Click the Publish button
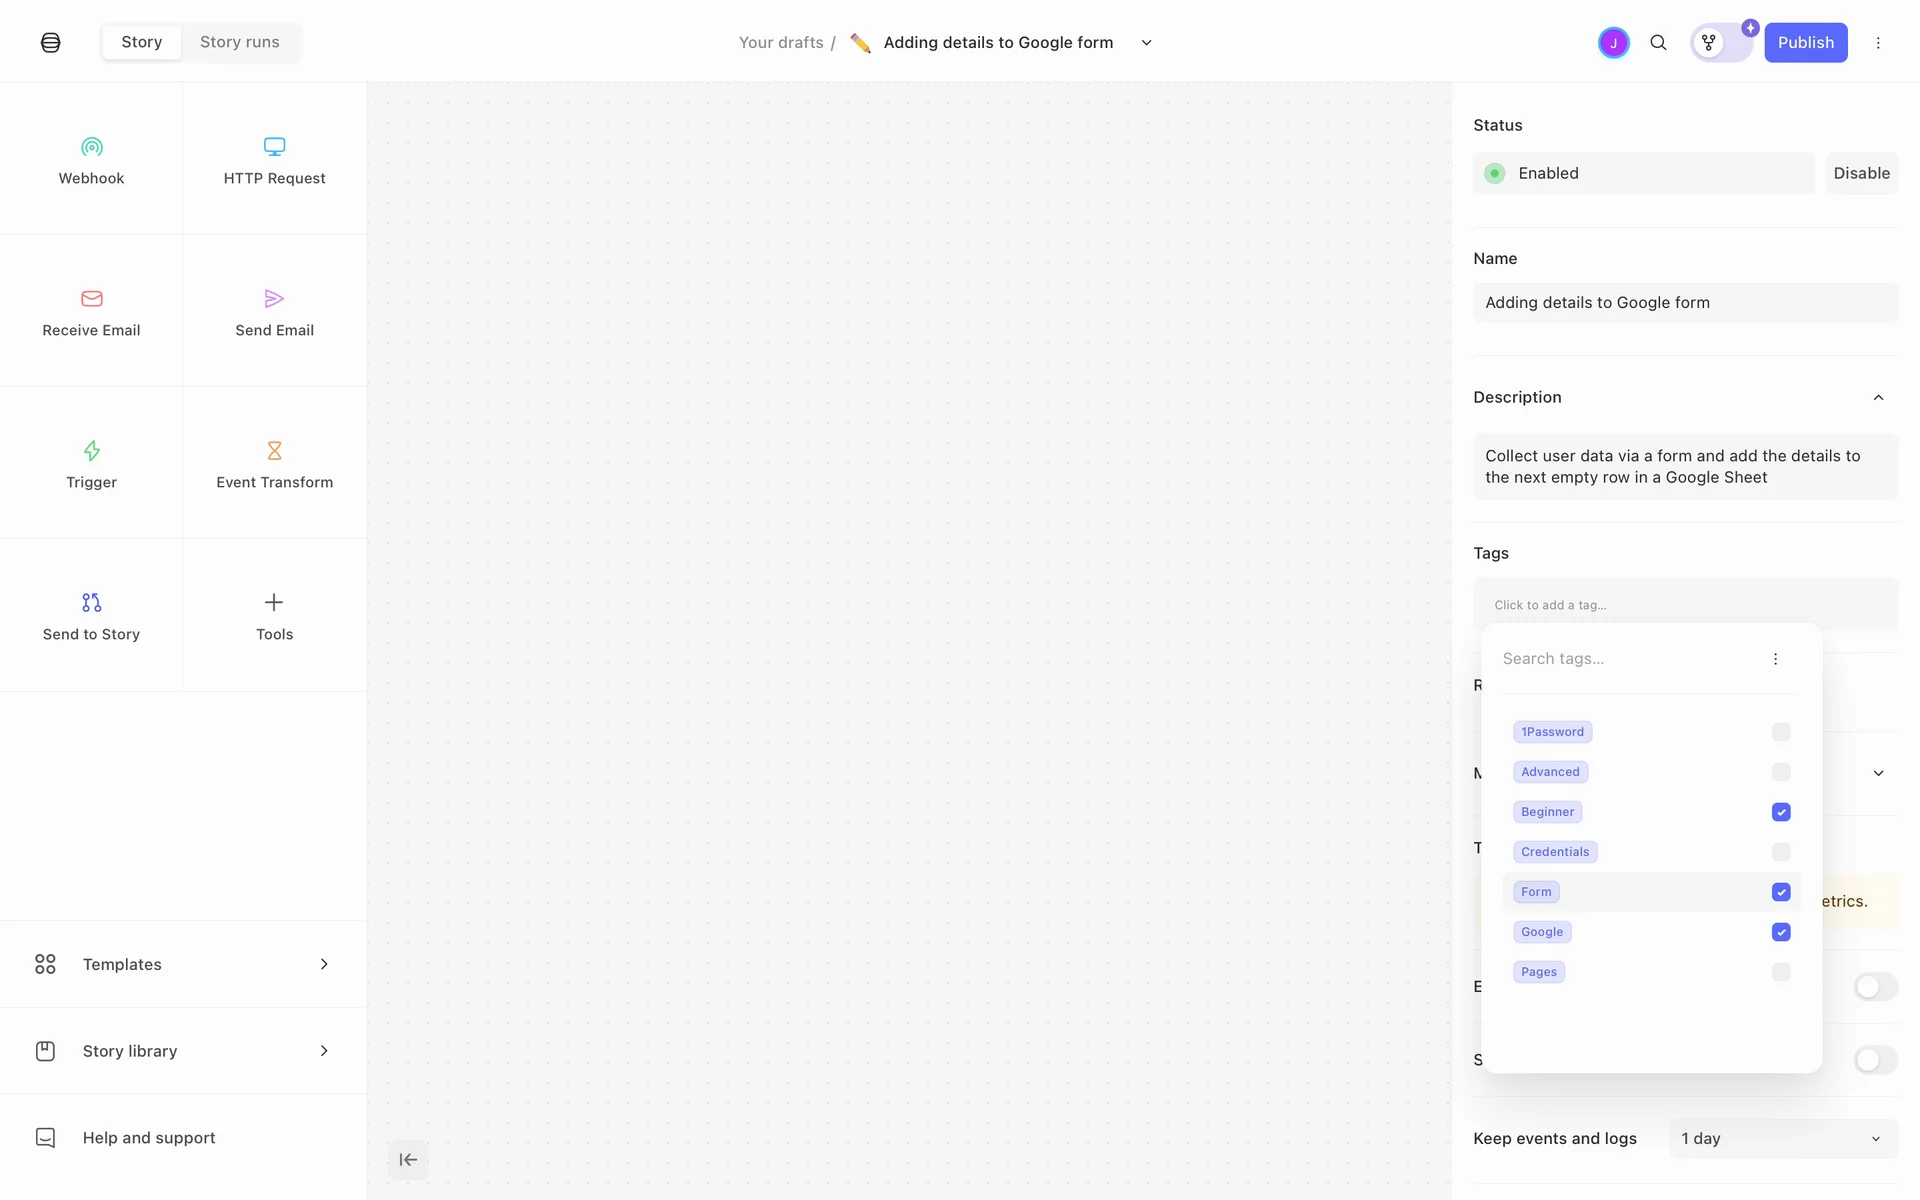Viewport: 1920px width, 1200px height. click(x=1805, y=43)
